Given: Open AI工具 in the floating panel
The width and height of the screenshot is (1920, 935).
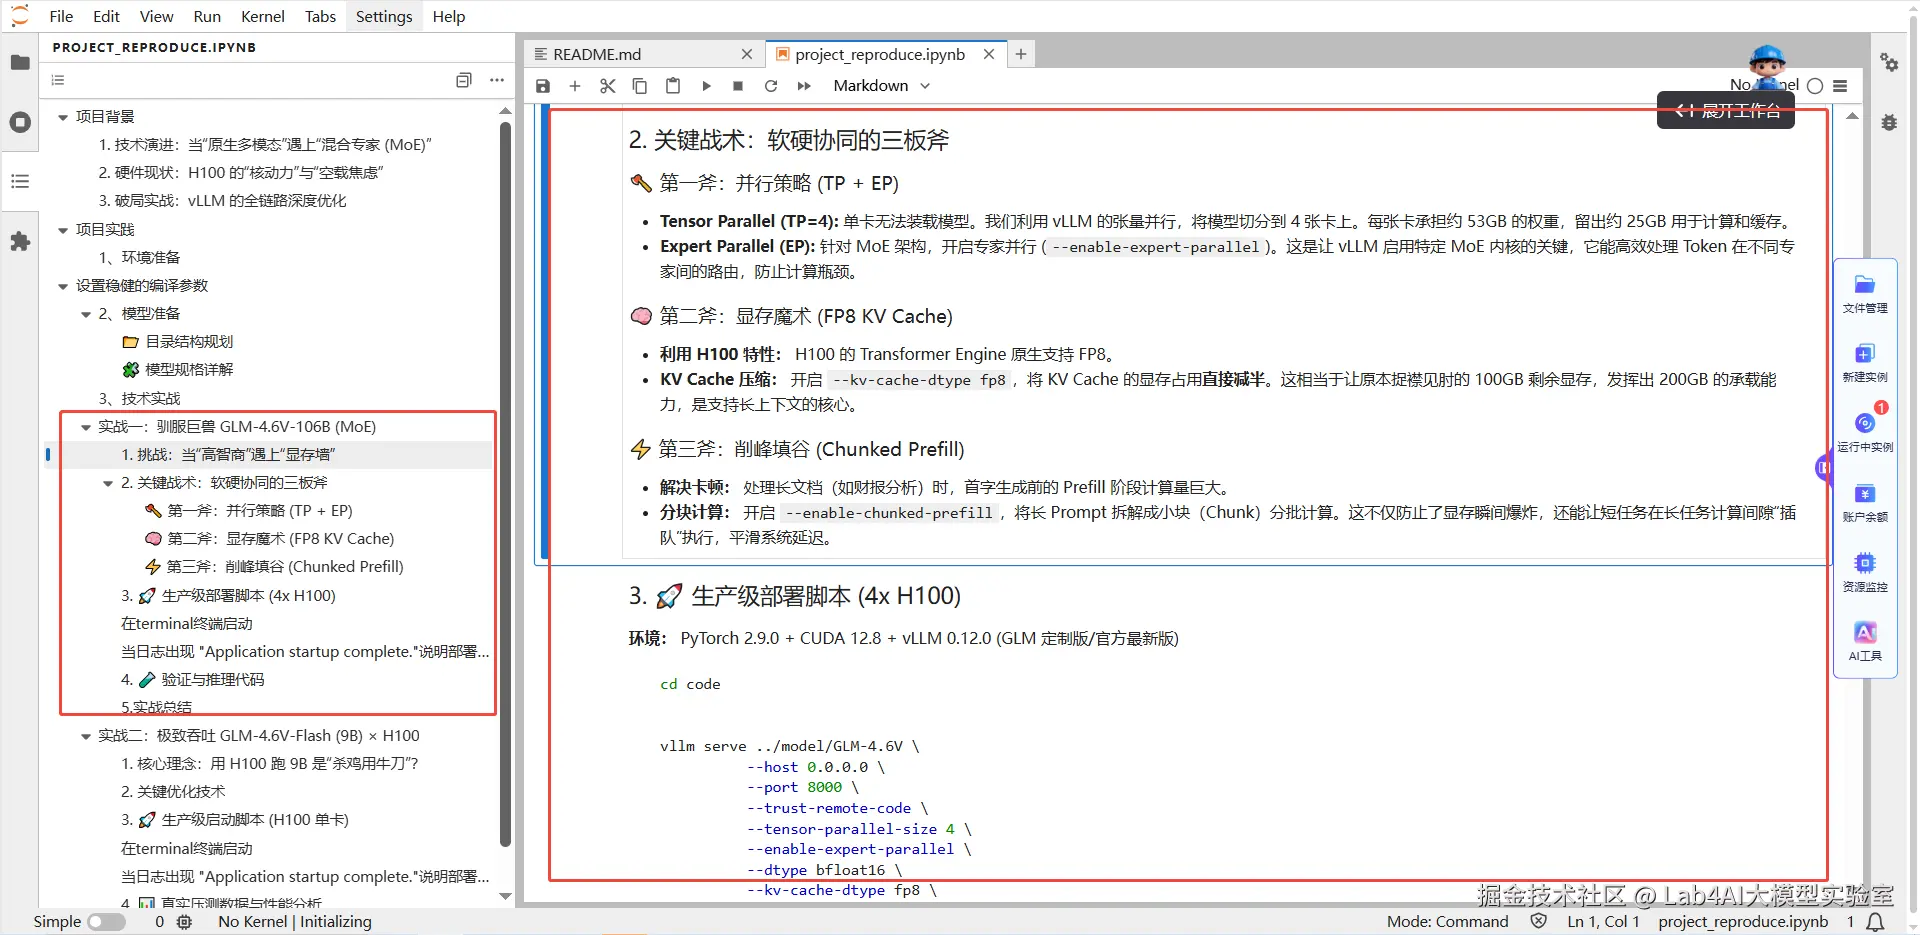Looking at the screenshot, I should (x=1865, y=642).
